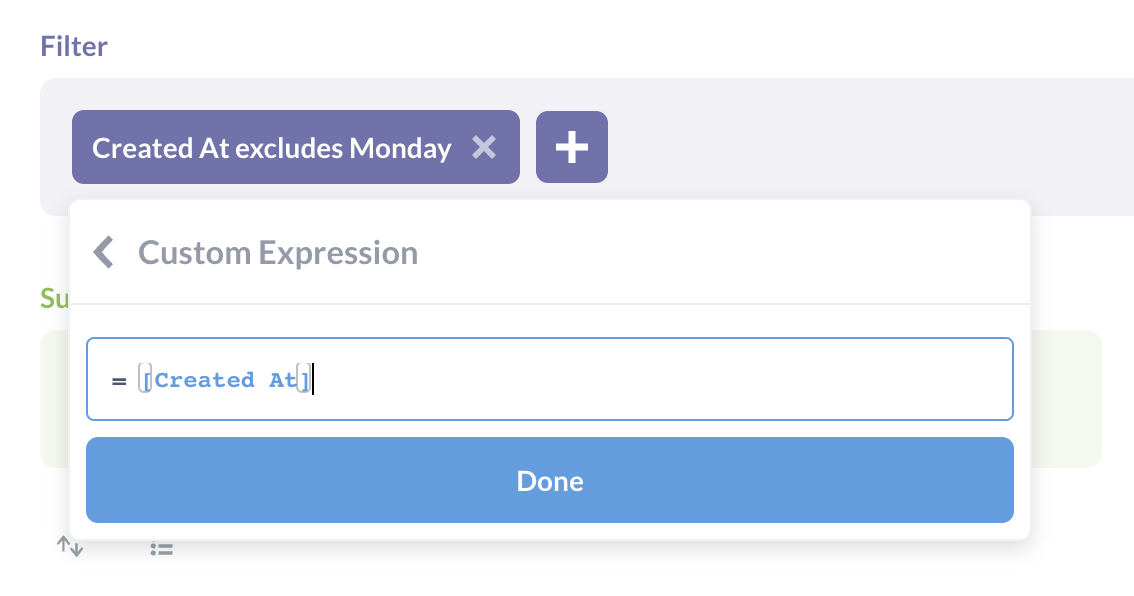This screenshot has height=596, width=1134.
Task: Add another filter using the plus icon
Action: [x=571, y=147]
